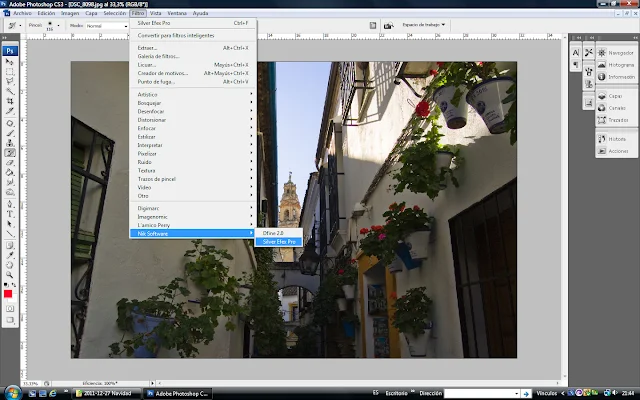Open the Navegador panel
Screen dimensions: 640x400
click(x=616, y=53)
